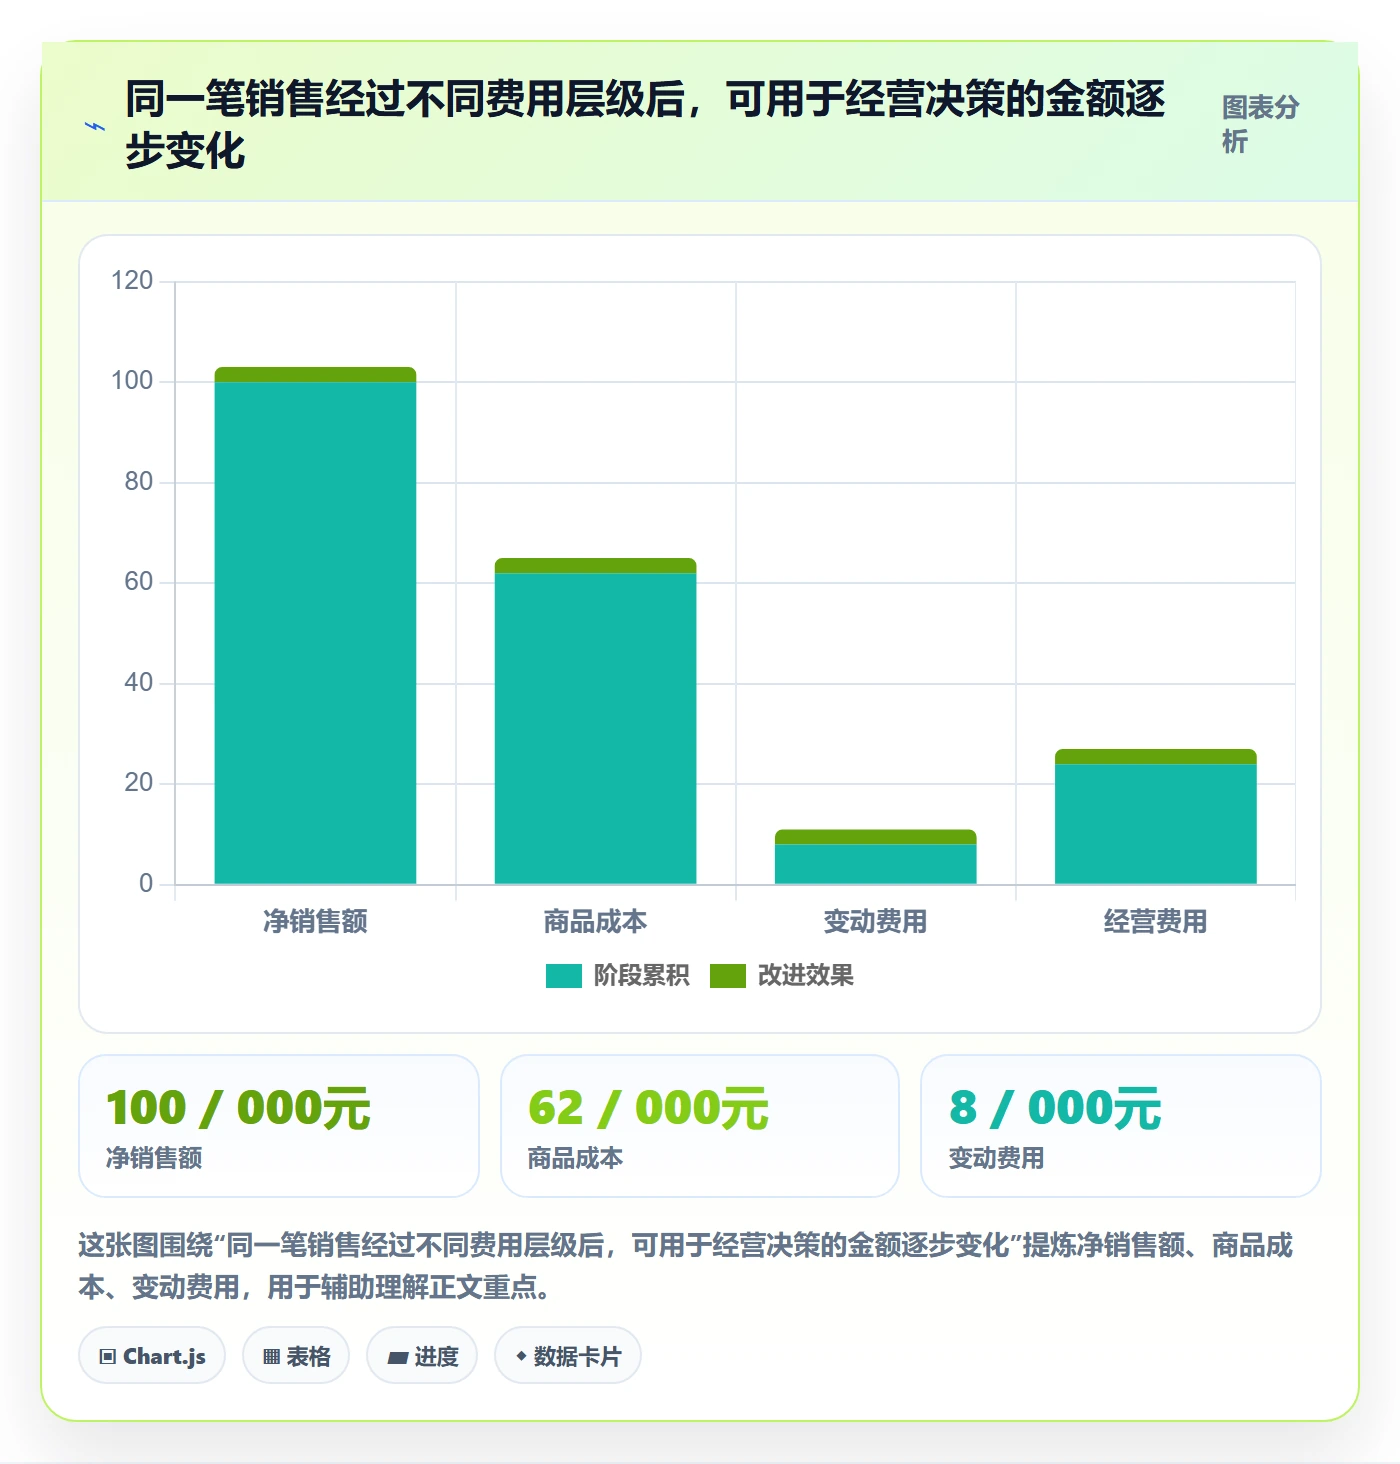1400x1464 pixels.
Task: Click the green top segment of 经营费用 bar
Action: click(x=1155, y=757)
